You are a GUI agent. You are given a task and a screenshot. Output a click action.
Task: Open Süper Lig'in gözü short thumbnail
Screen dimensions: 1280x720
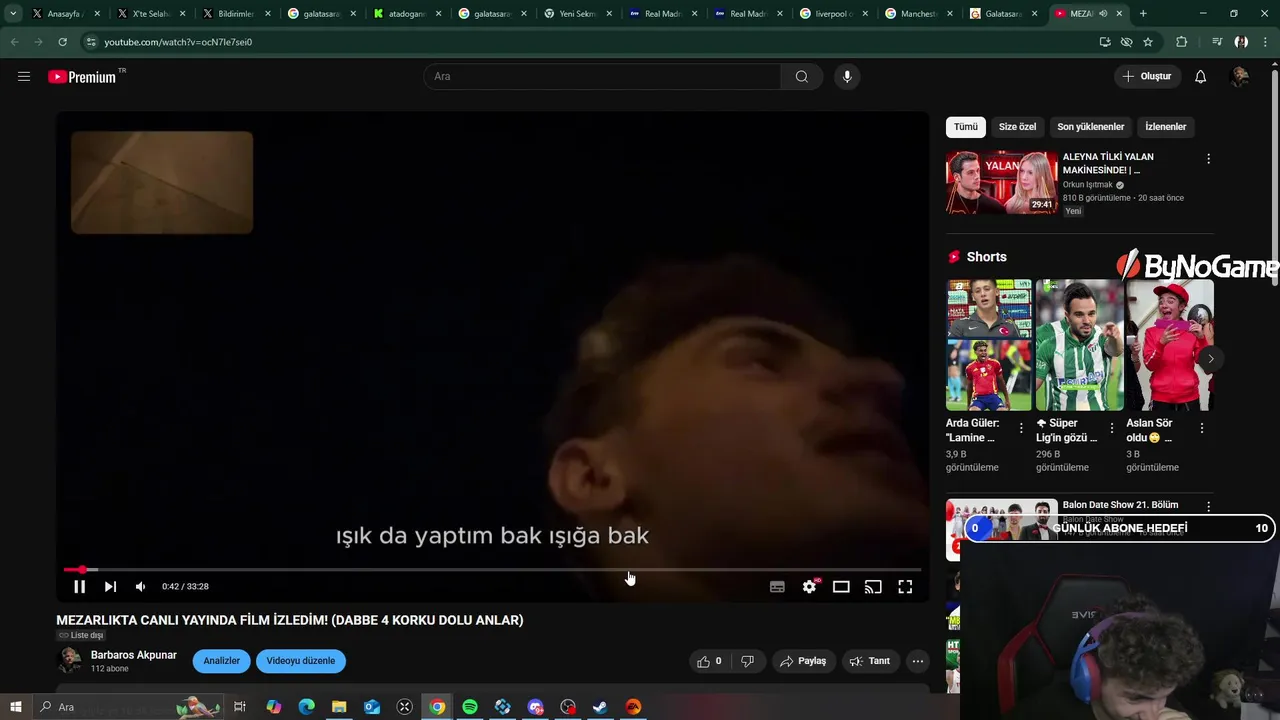click(x=1079, y=345)
